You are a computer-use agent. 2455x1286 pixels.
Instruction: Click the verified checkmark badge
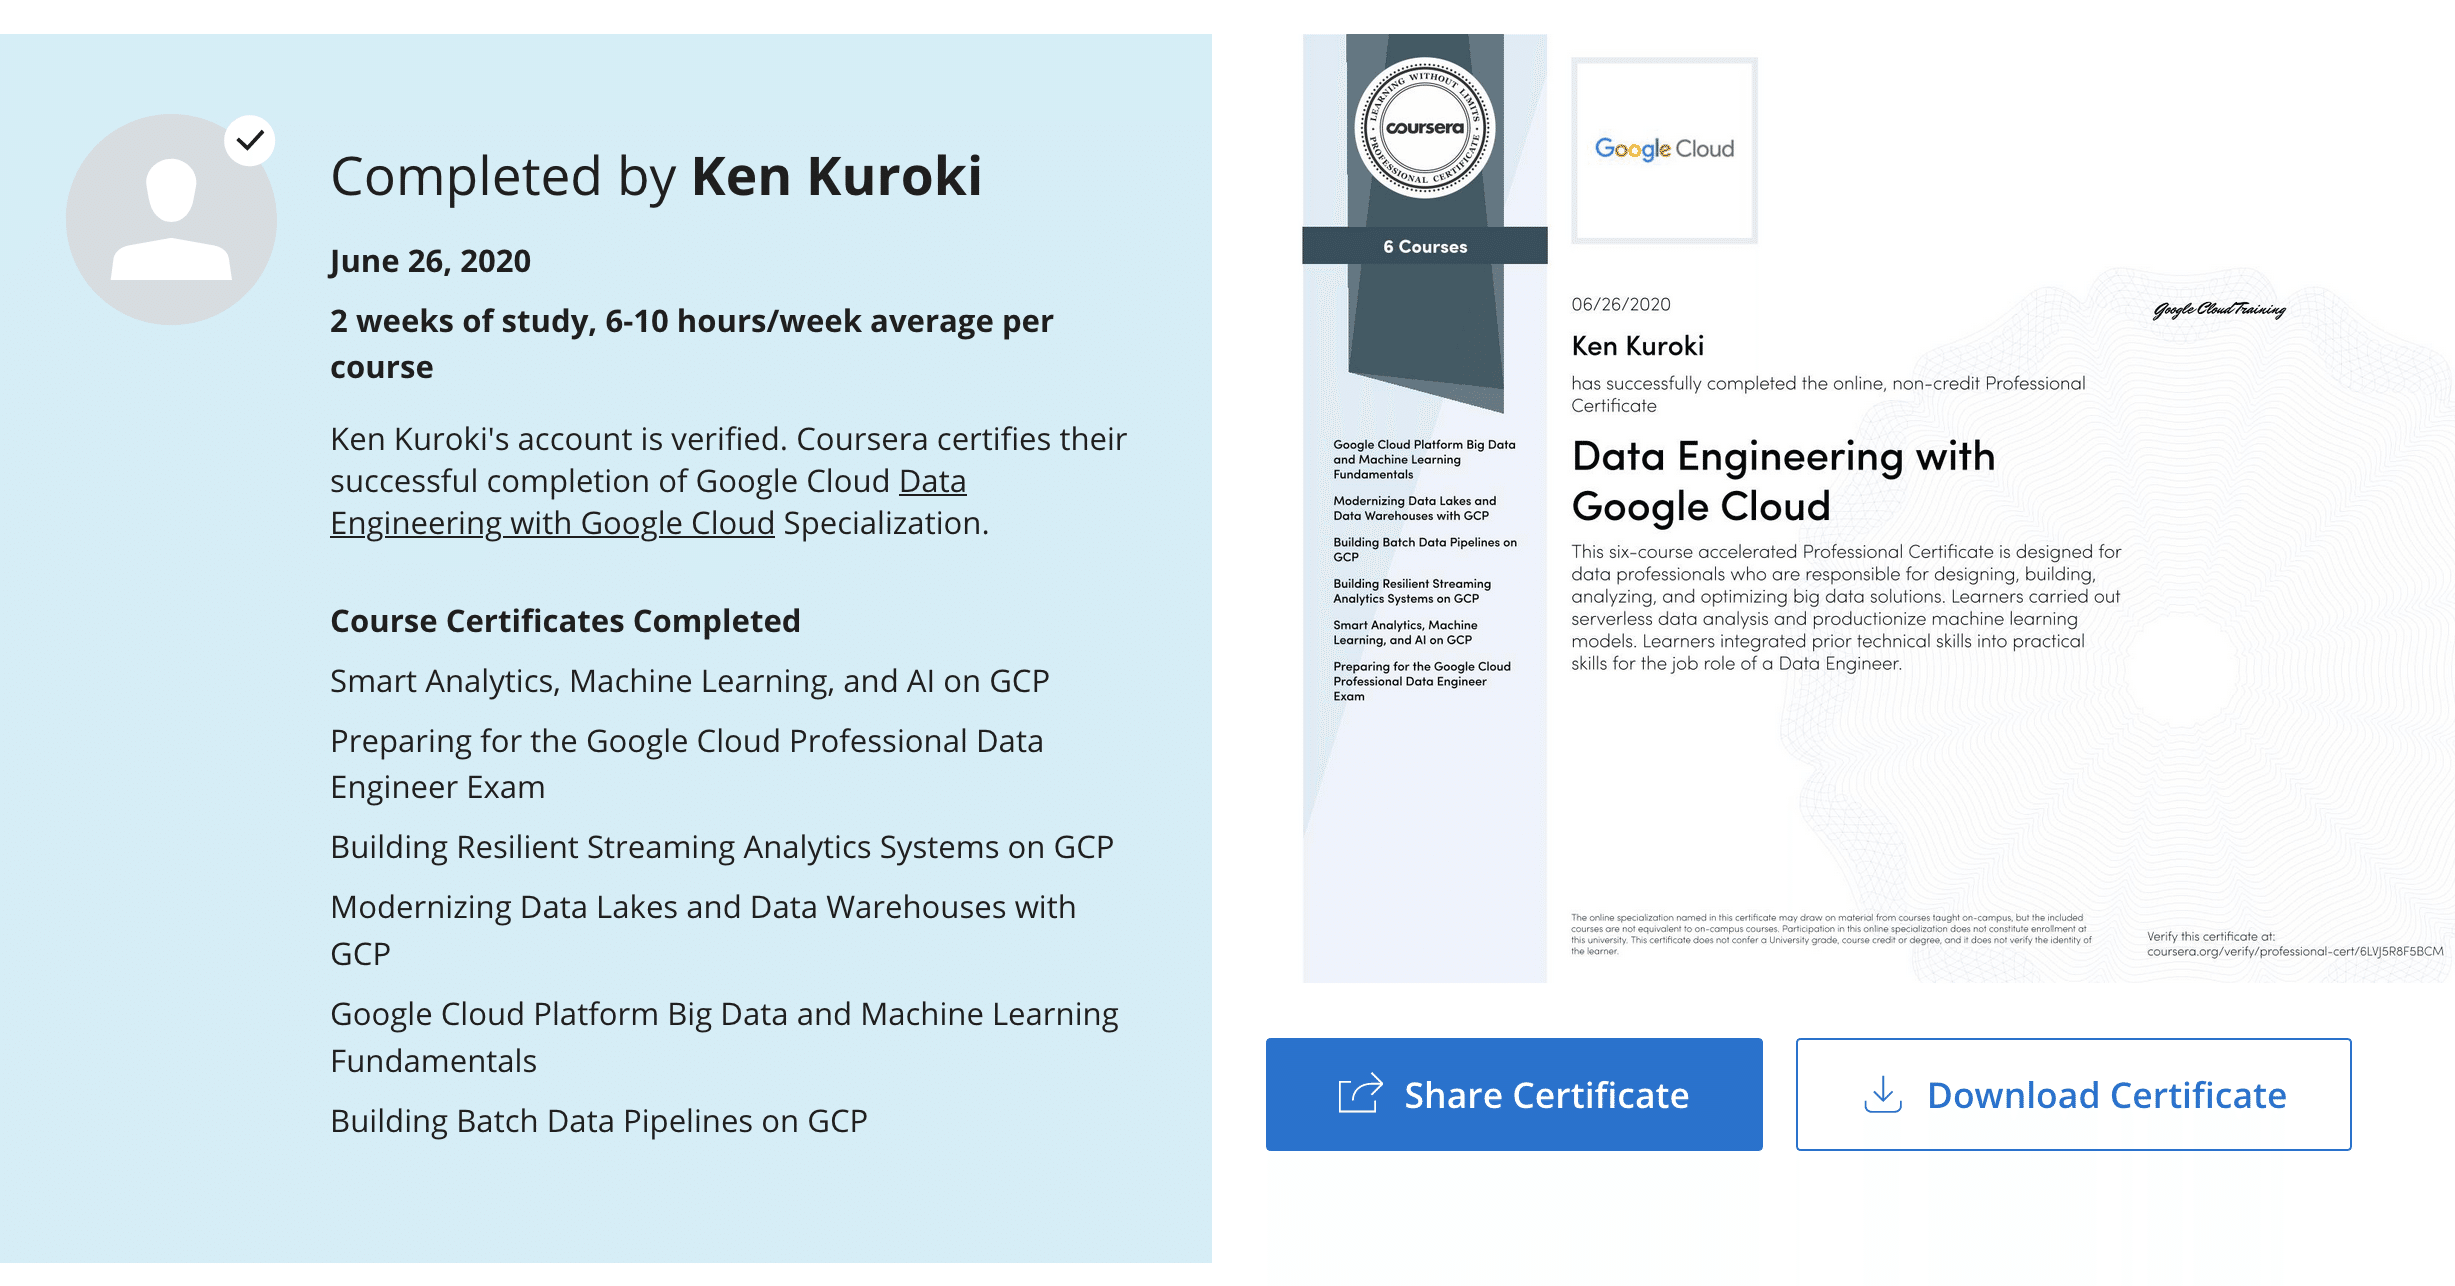pyautogui.click(x=250, y=140)
